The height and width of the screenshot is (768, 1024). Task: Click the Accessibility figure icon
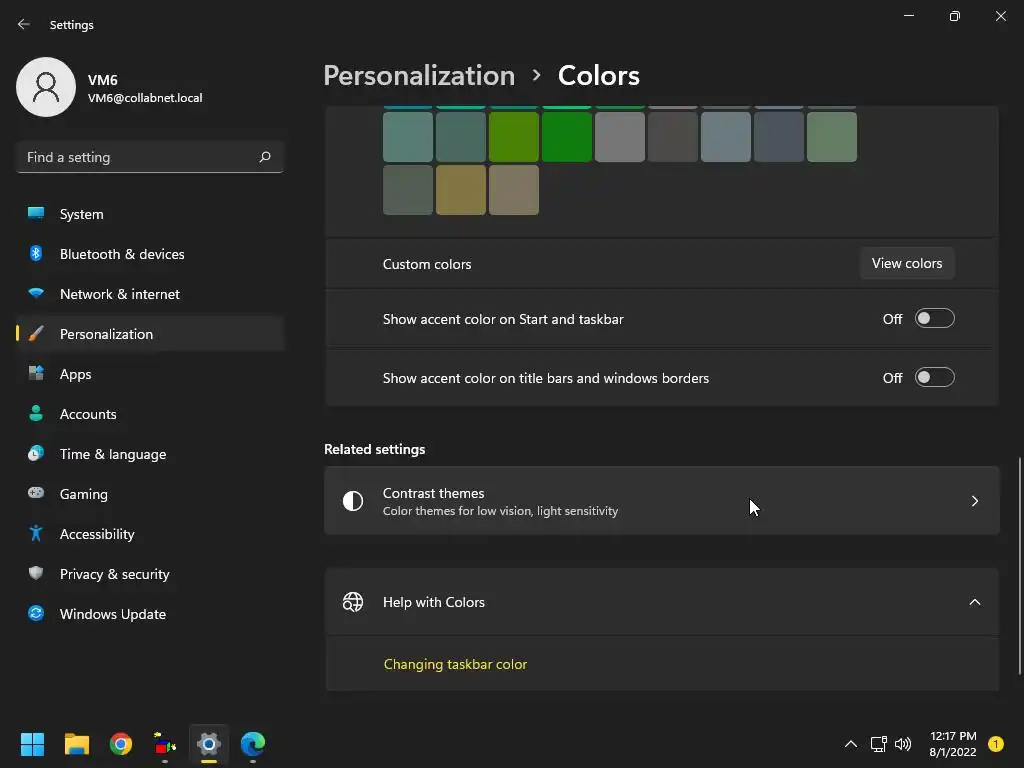36,534
